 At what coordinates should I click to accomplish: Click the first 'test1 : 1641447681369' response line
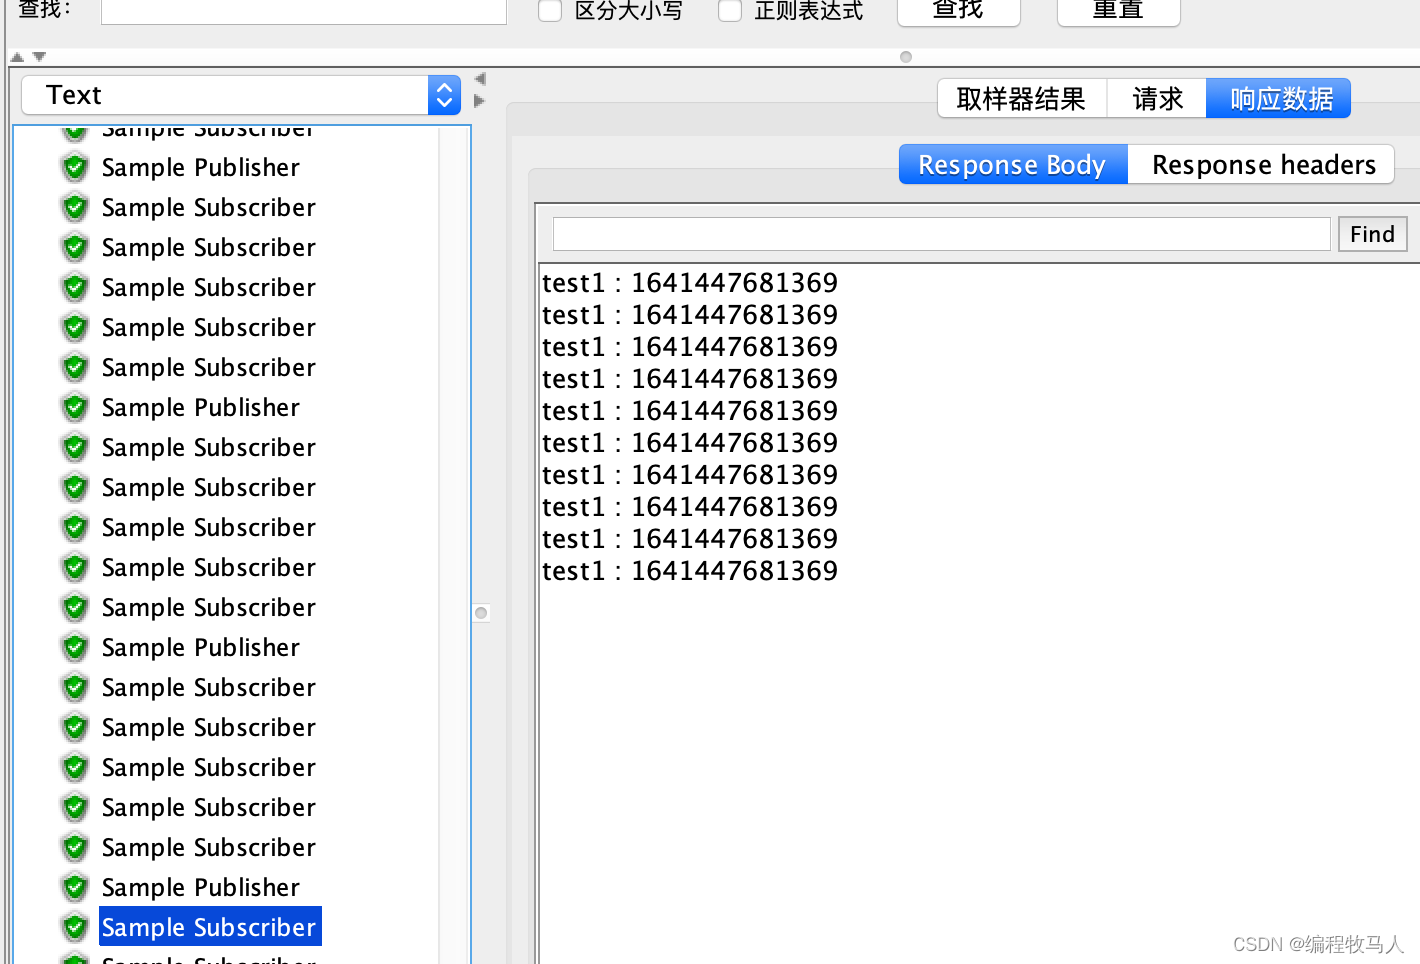pyautogui.click(x=690, y=283)
